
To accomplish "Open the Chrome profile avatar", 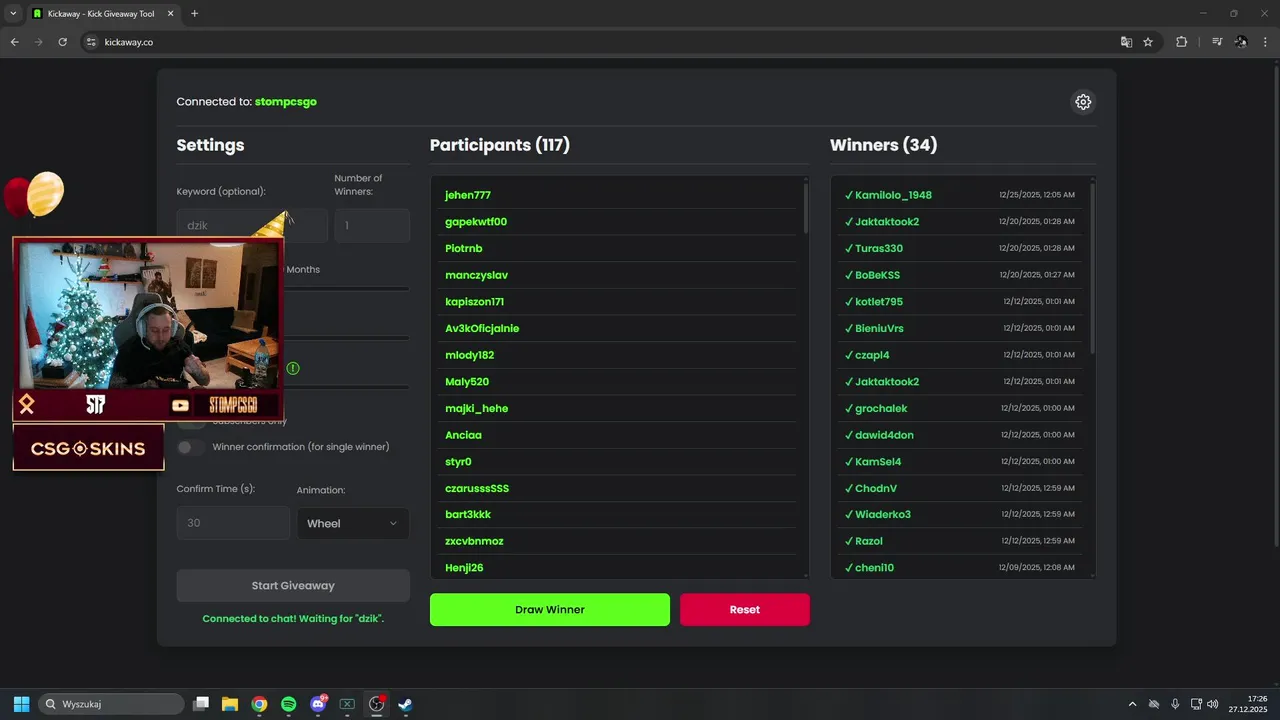I will 1241,42.
